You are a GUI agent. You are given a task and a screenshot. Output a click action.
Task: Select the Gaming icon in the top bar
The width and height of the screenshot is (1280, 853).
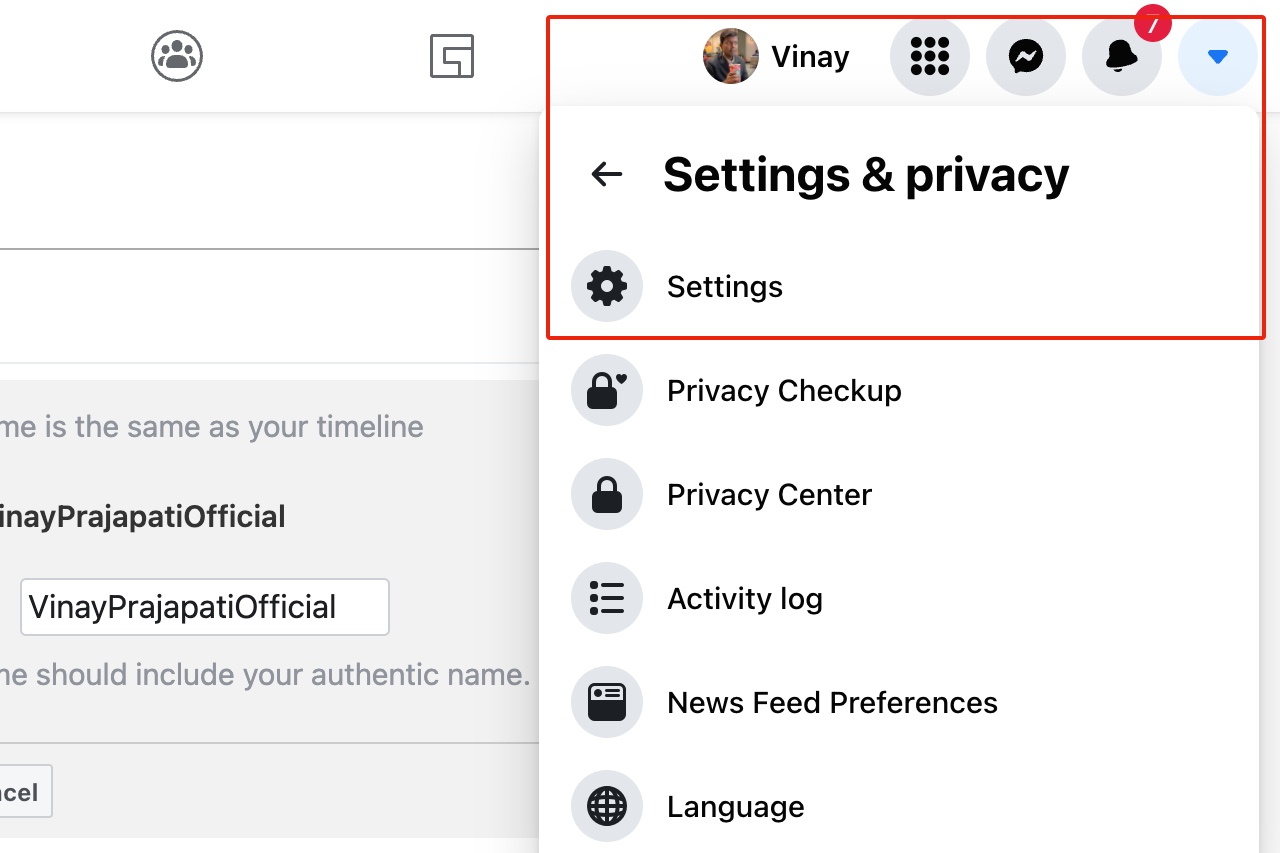(x=452, y=57)
